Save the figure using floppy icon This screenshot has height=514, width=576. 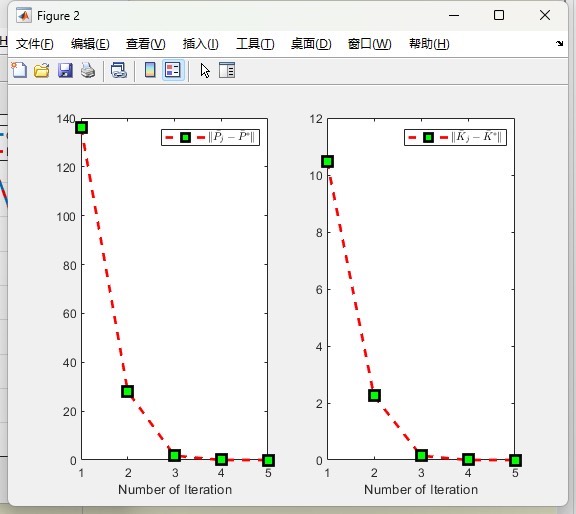click(65, 70)
